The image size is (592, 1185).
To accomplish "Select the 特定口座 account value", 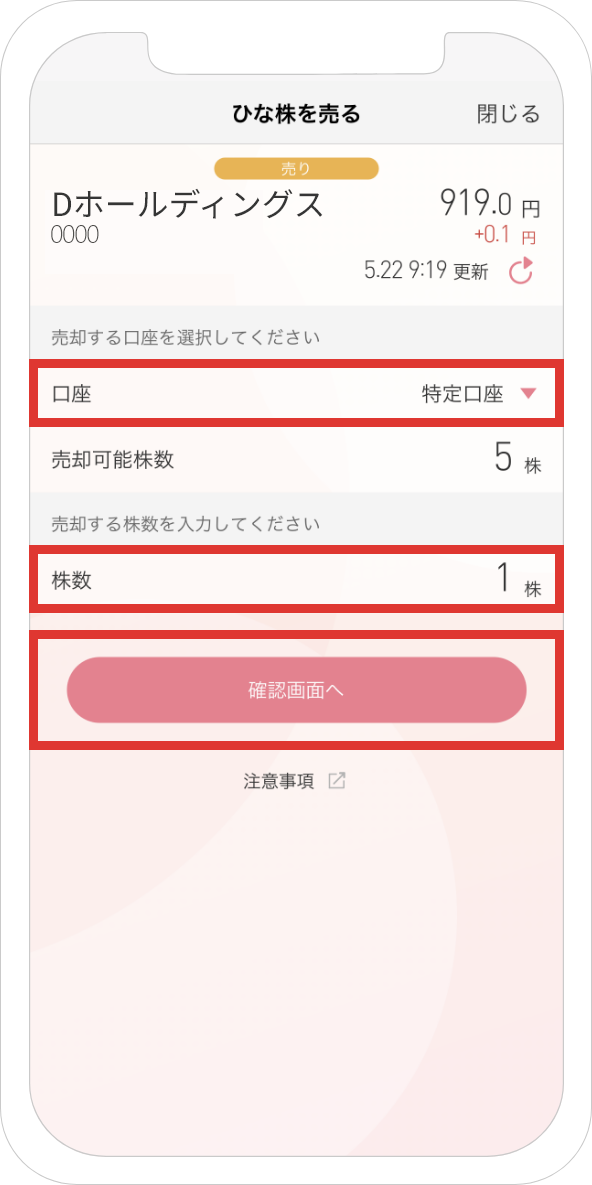I will point(462,393).
